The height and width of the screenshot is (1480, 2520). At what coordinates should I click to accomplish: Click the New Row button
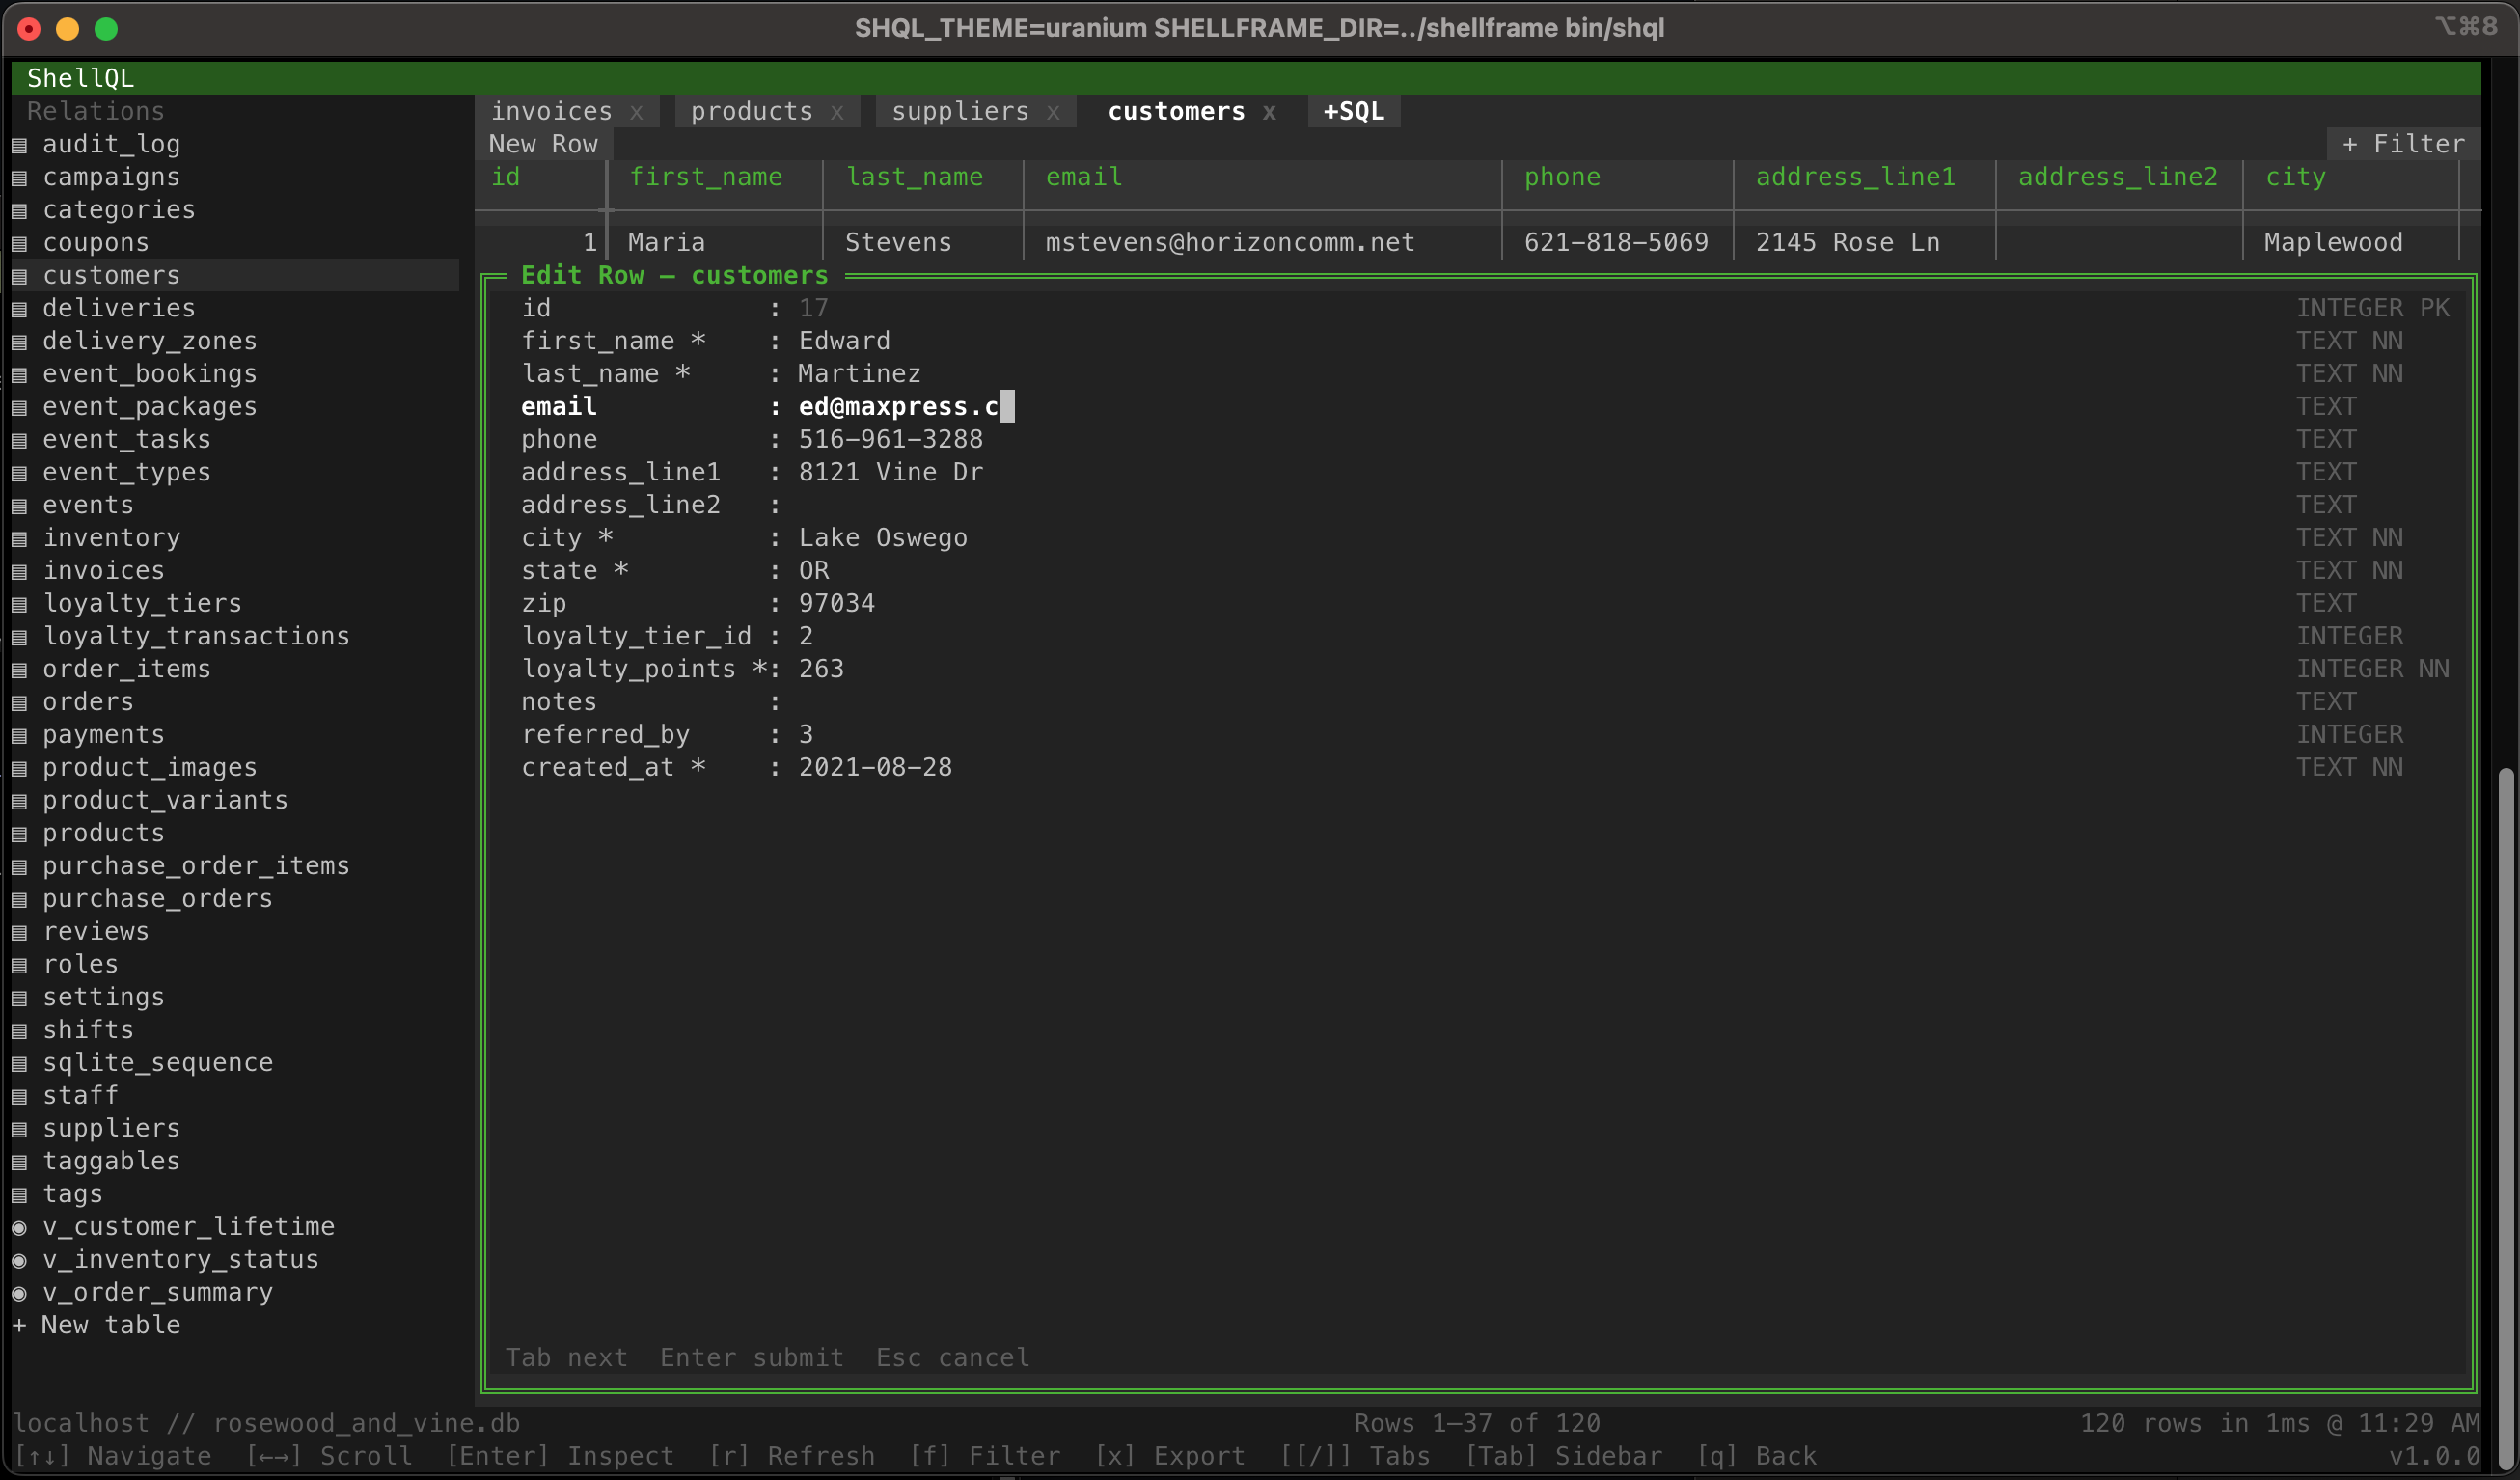coord(543,144)
